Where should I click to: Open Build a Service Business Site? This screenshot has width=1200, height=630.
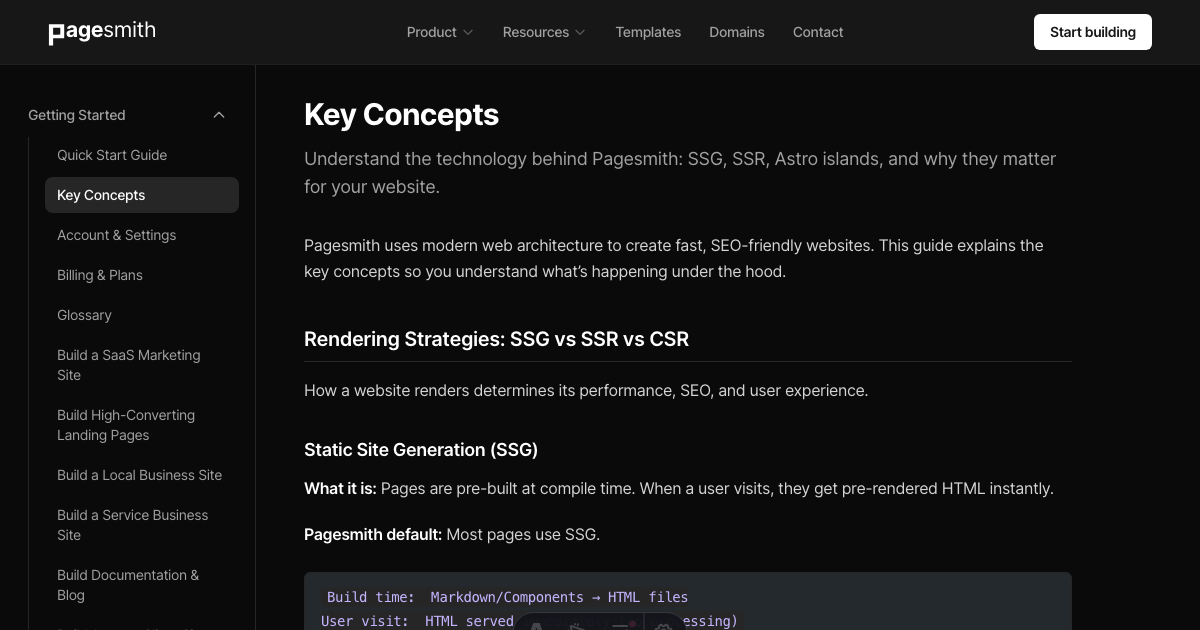click(133, 525)
